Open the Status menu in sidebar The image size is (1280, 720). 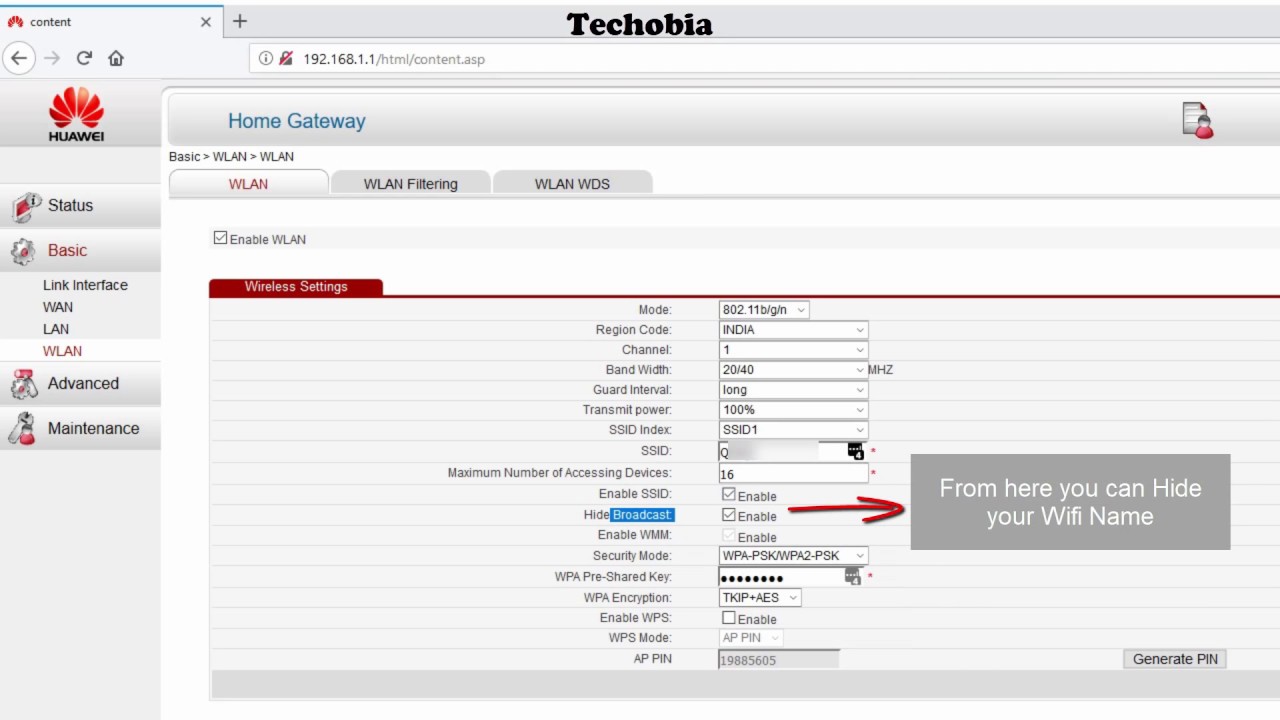point(80,206)
